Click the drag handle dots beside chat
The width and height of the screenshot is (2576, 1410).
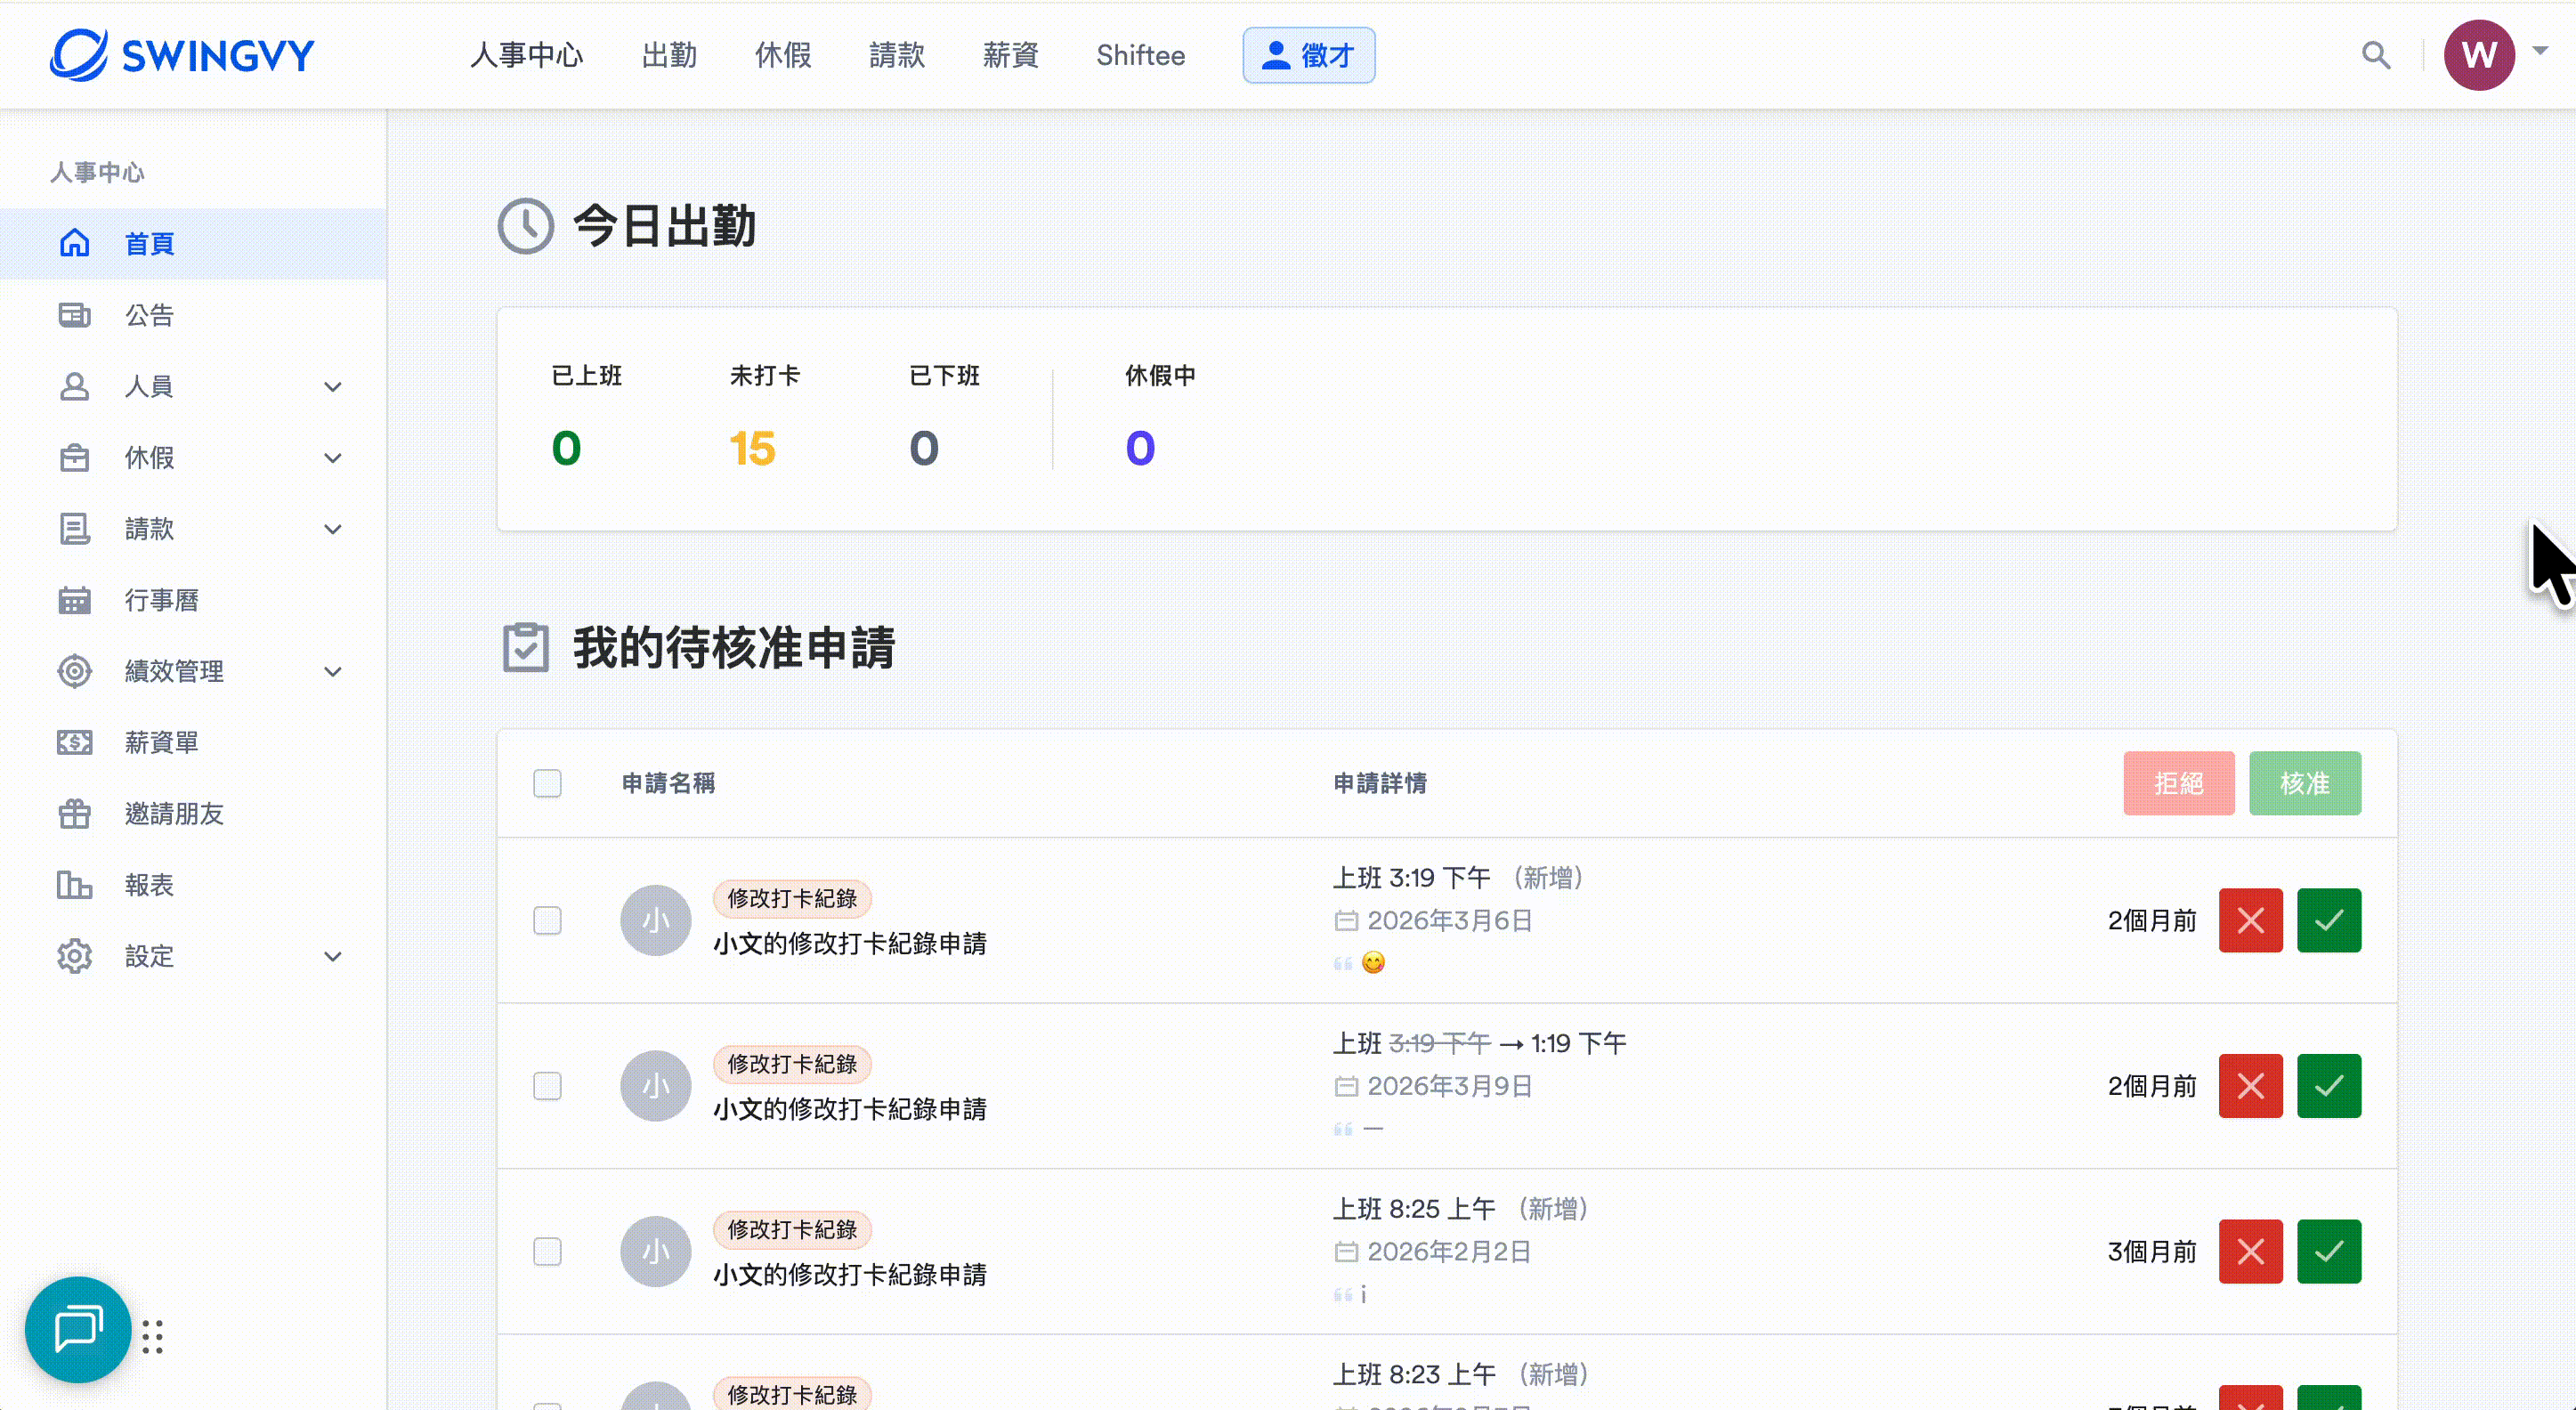[x=152, y=1337]
